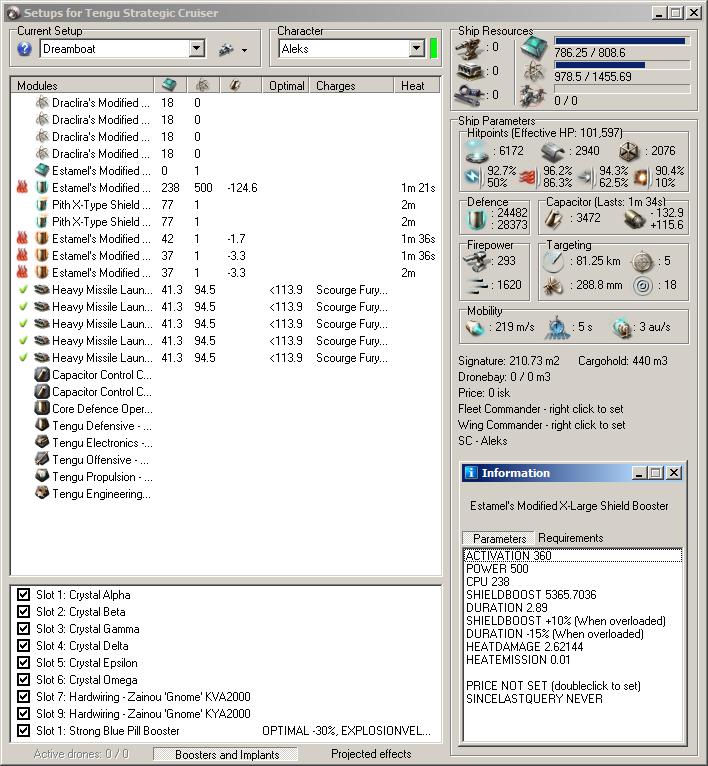This screenshot has height=766, width=708.
Task: Click the thermal resistance icon showing 96.2%
Action: point(528,176)
